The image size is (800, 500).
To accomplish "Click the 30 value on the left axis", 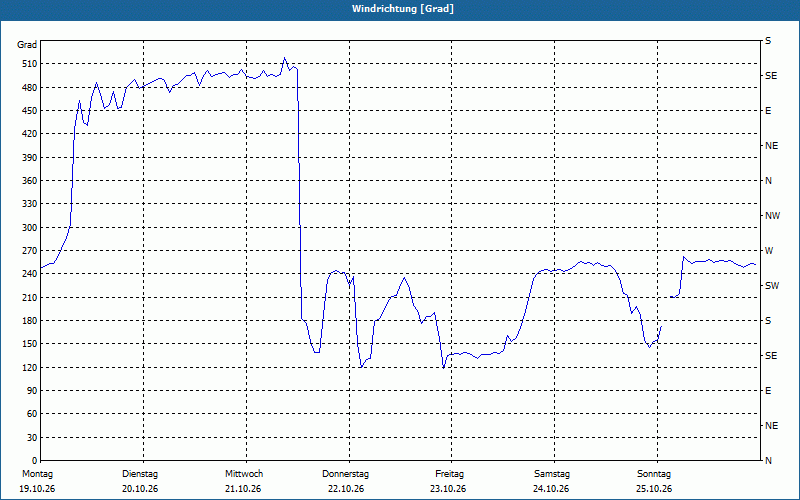I will (x=31, y=438).
